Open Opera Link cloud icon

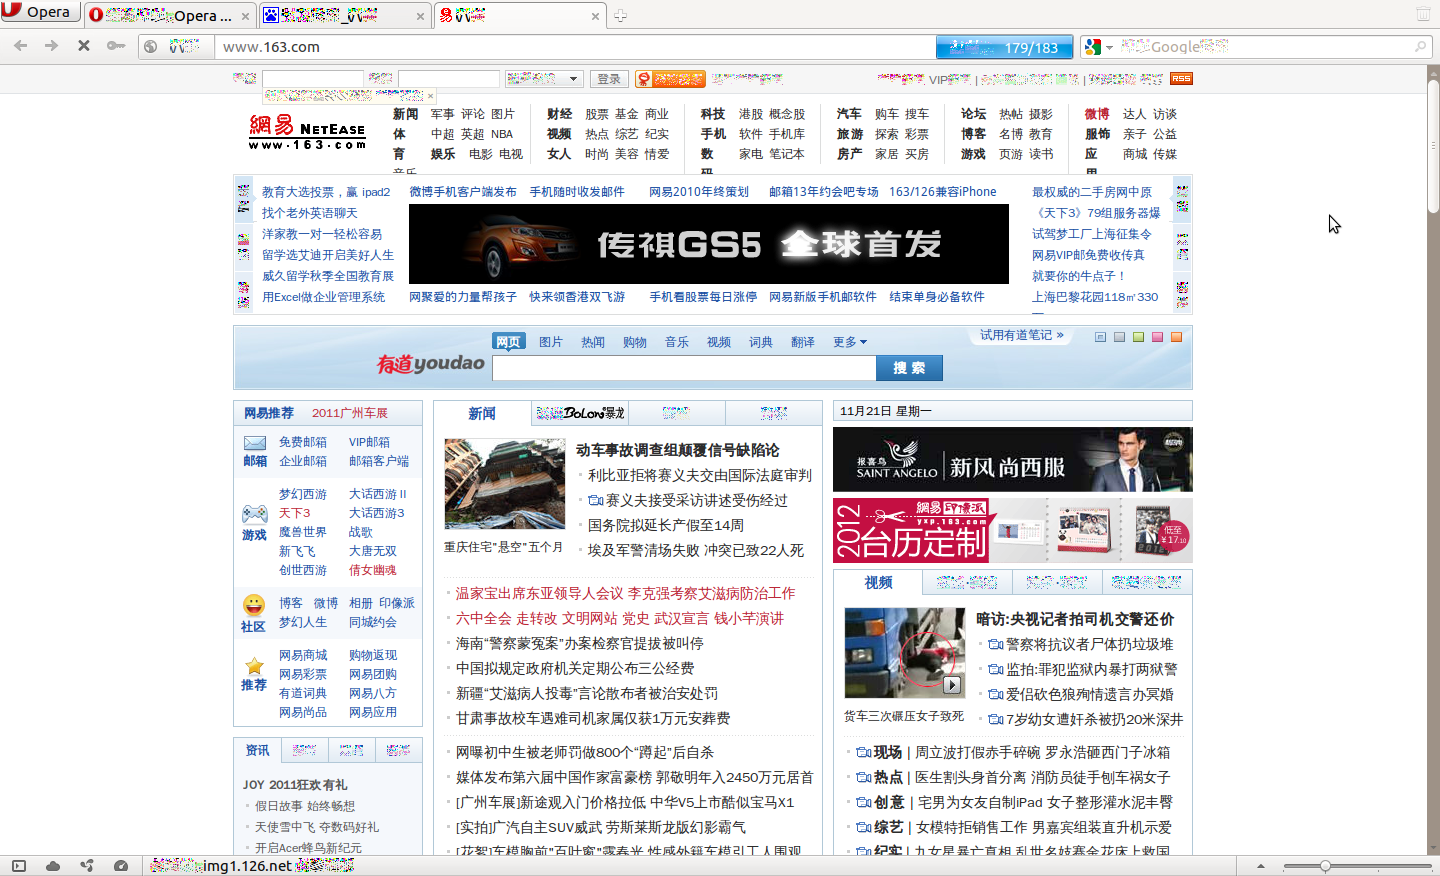click(x=52, y=866)
